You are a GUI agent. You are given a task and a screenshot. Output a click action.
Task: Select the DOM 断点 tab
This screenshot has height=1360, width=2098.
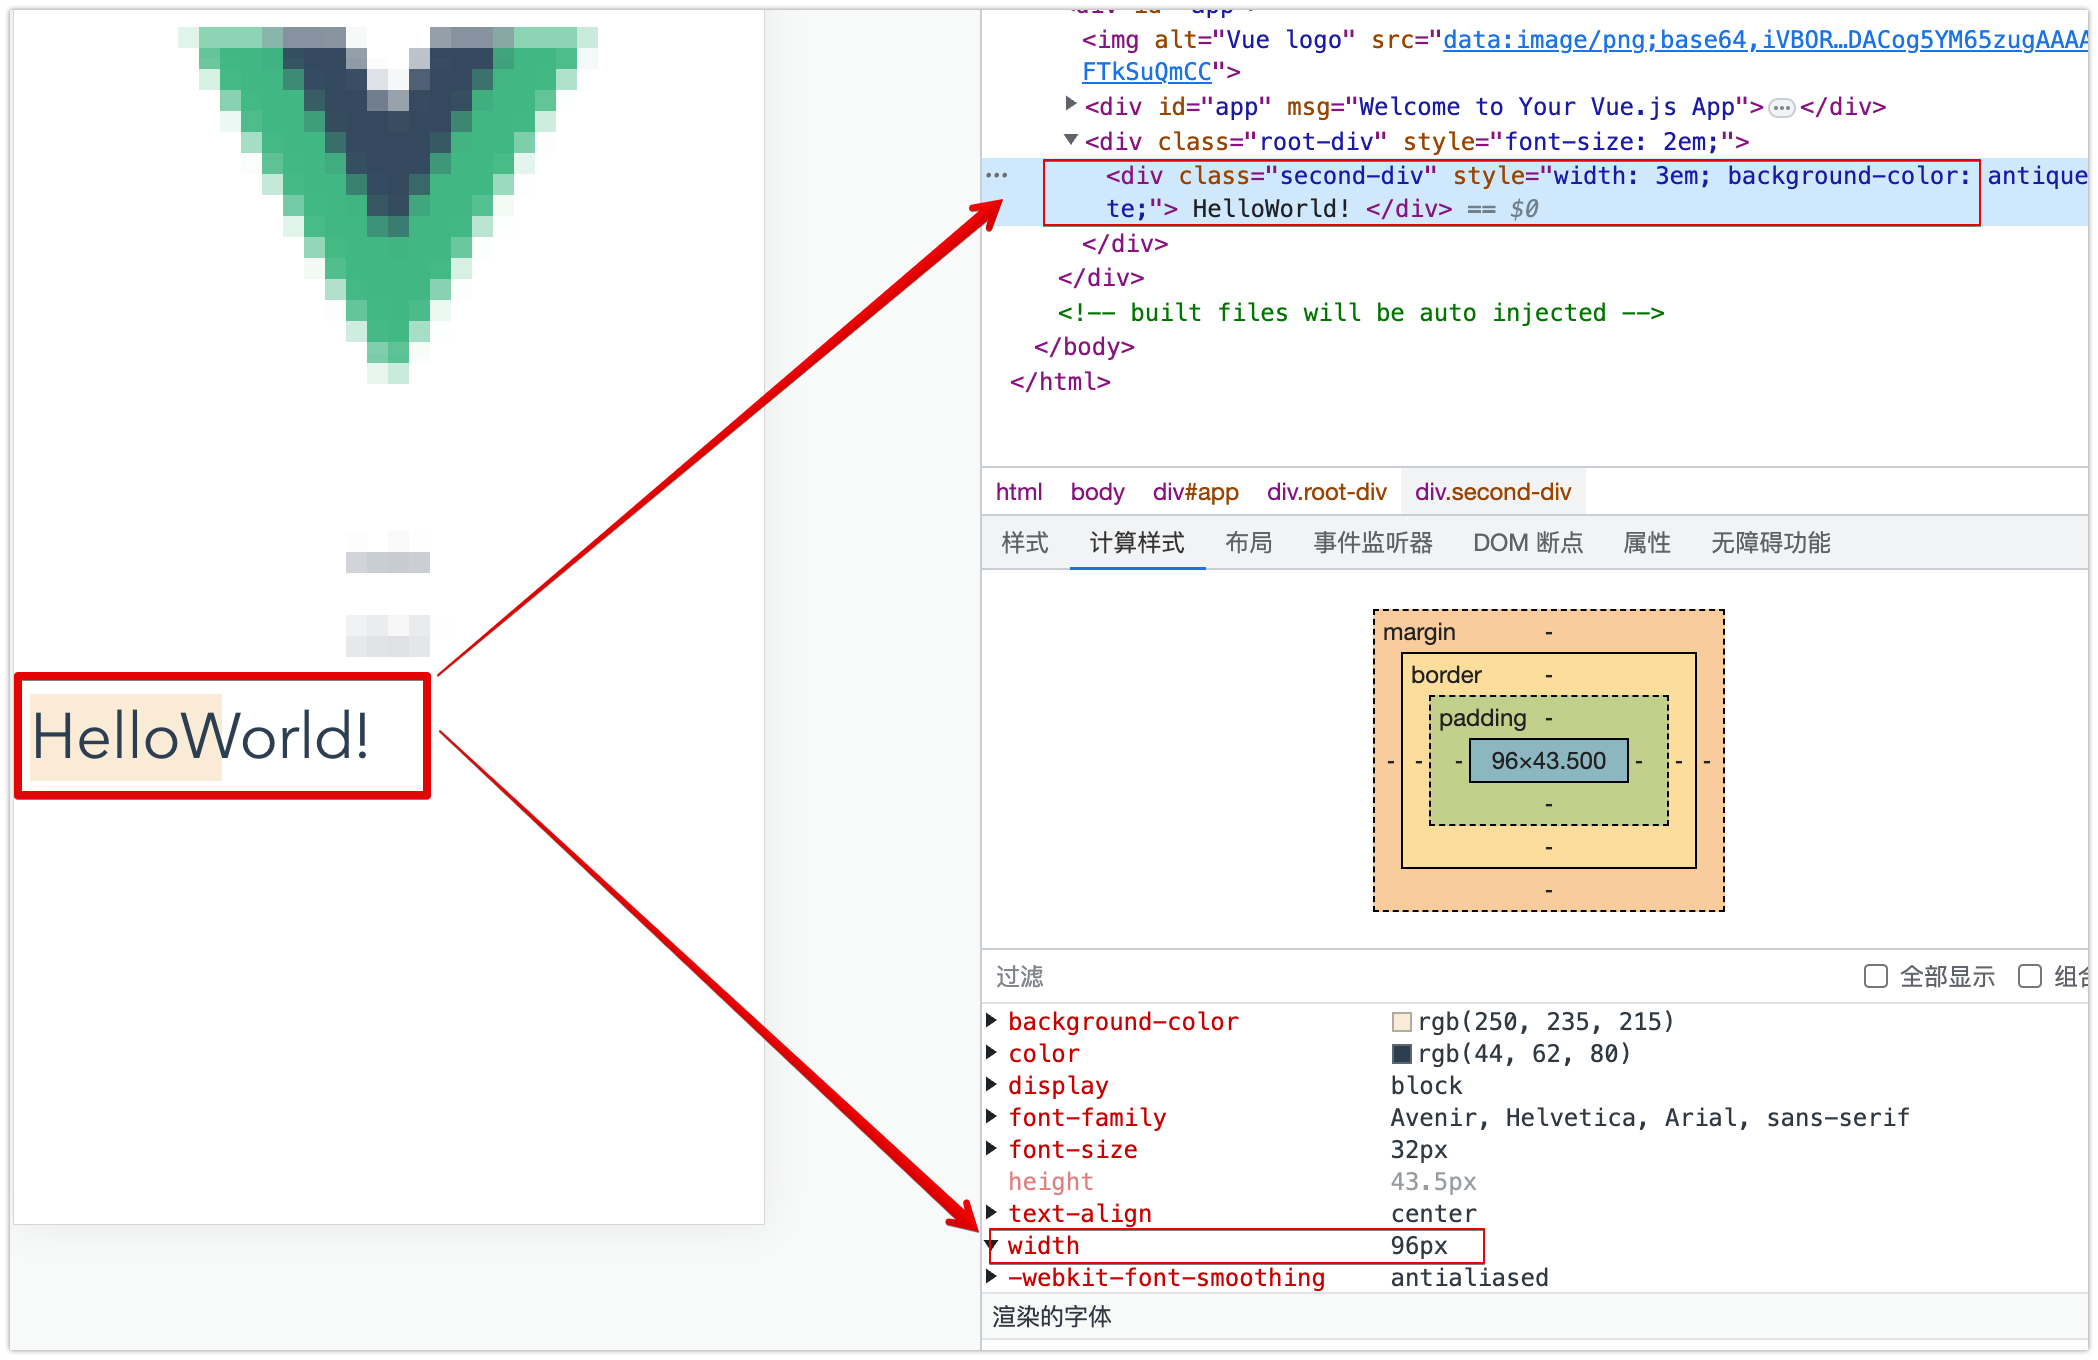pyautogui.click(x=1528, y=543)
